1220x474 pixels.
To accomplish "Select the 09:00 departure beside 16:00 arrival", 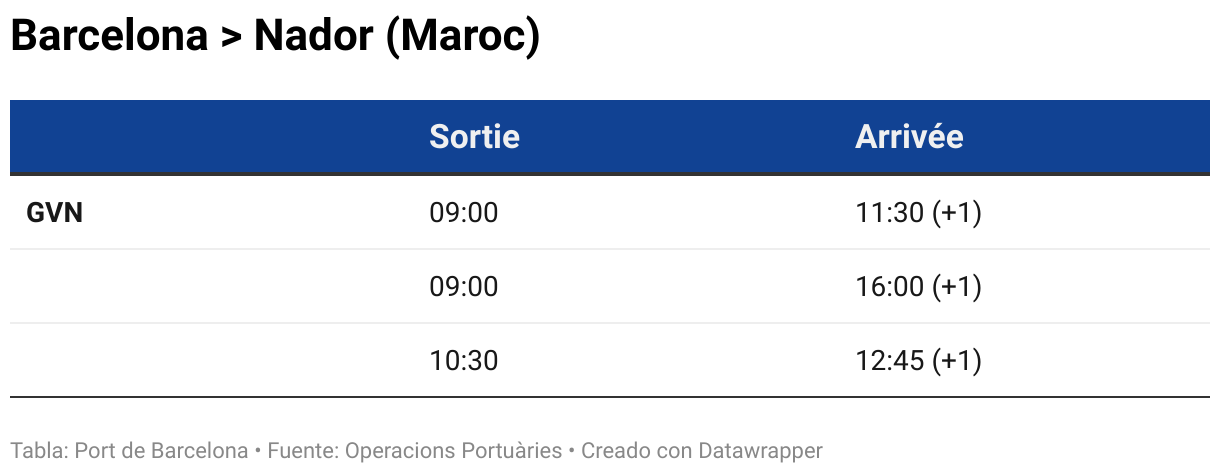I will coord(463,287).
